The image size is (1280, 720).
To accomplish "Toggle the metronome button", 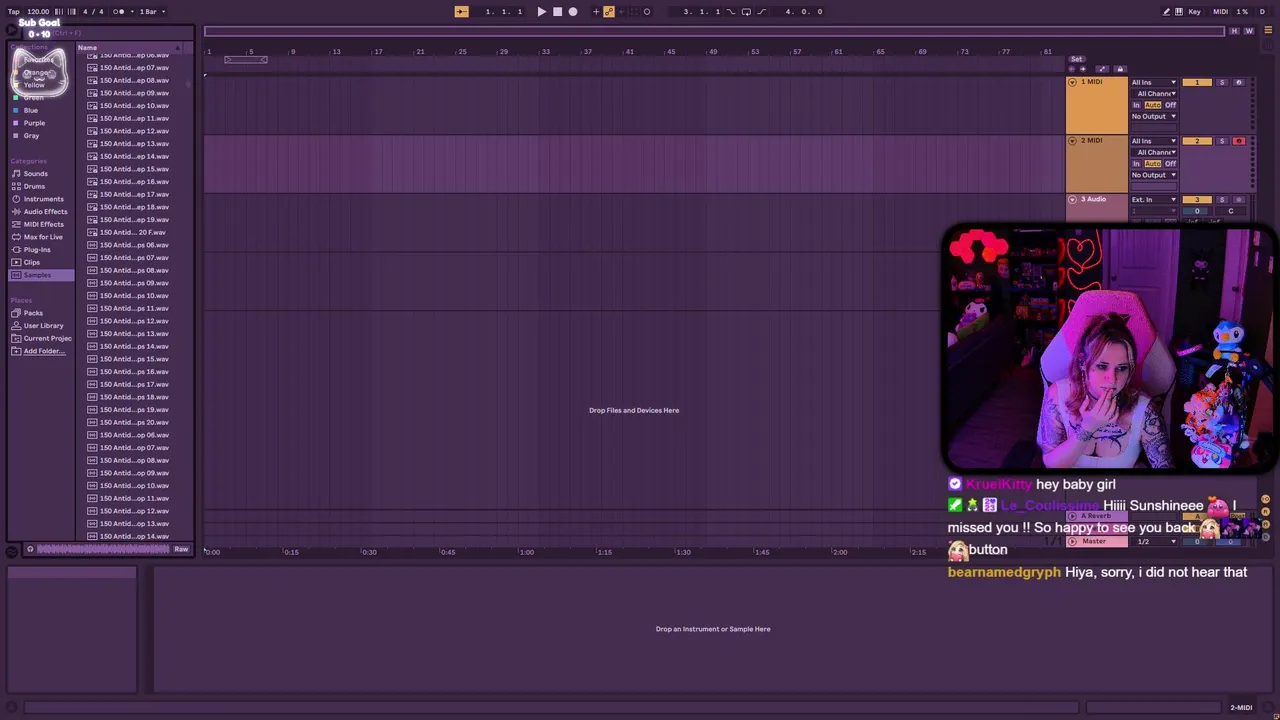I will 119,12.
